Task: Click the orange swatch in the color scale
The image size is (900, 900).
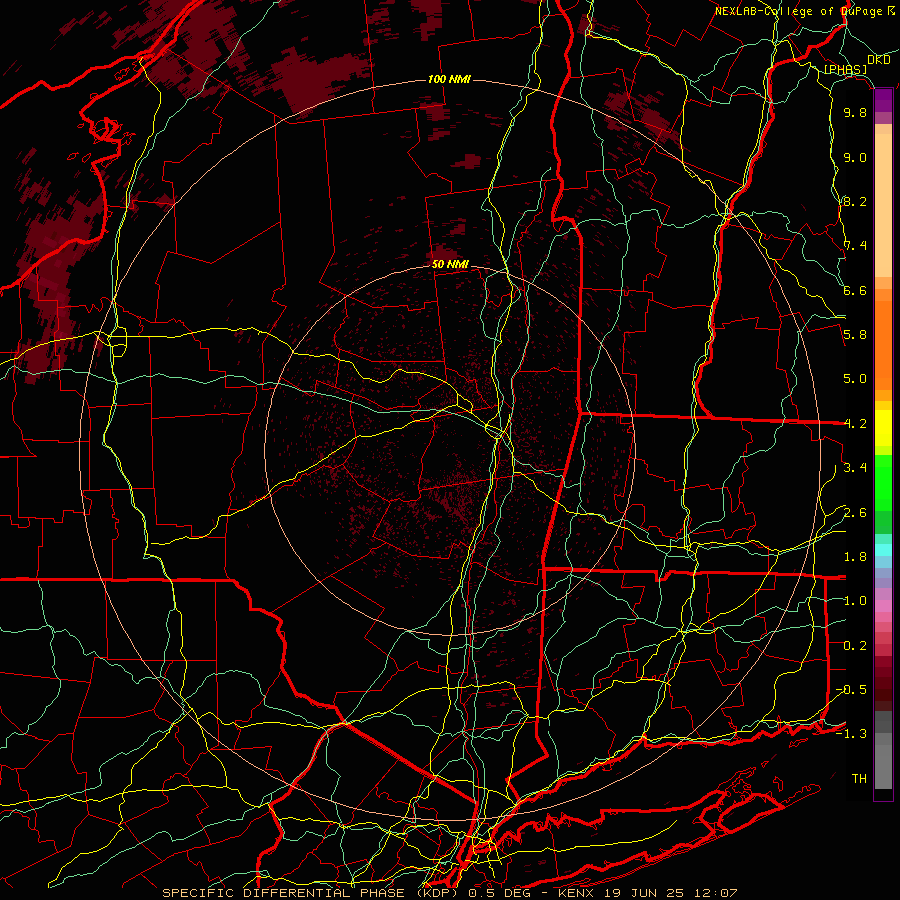Action: pyautogui.click(x=883, y=344)
